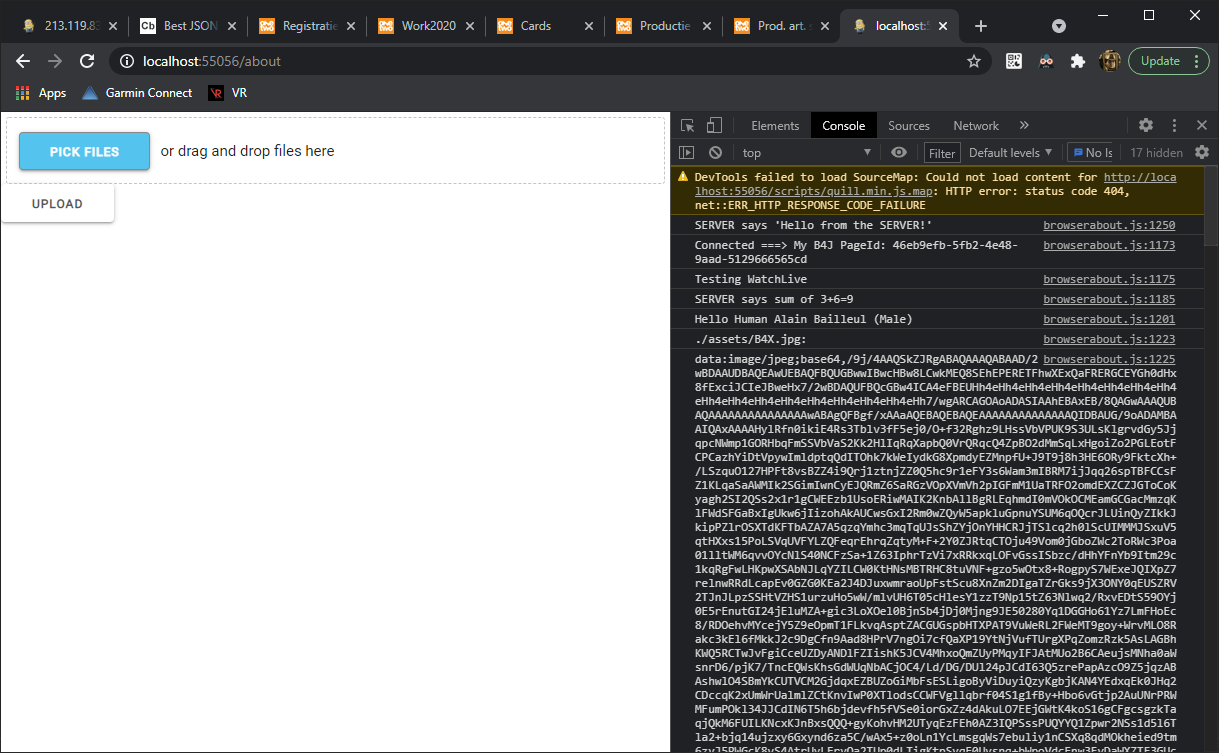The width and height of the screenshot is (1219, 753).
Task: Open the Elements panel in DevTools
Action: (x=775, y=126)
